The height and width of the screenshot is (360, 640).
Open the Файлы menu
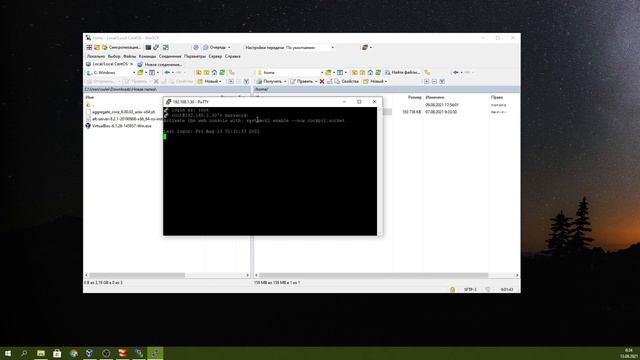click(x=129, y=56)
